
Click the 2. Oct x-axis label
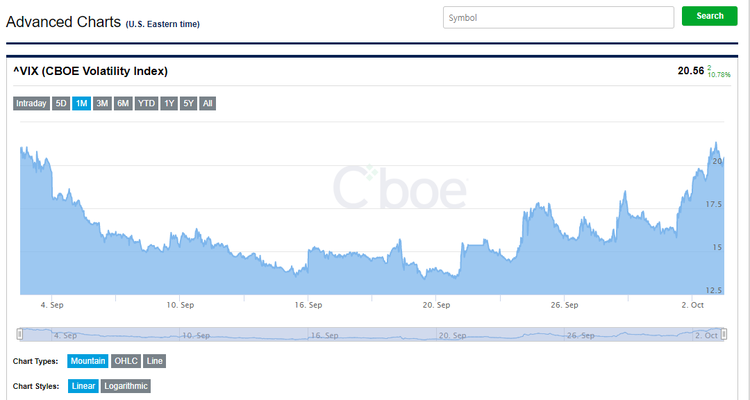tap(693, 305)
